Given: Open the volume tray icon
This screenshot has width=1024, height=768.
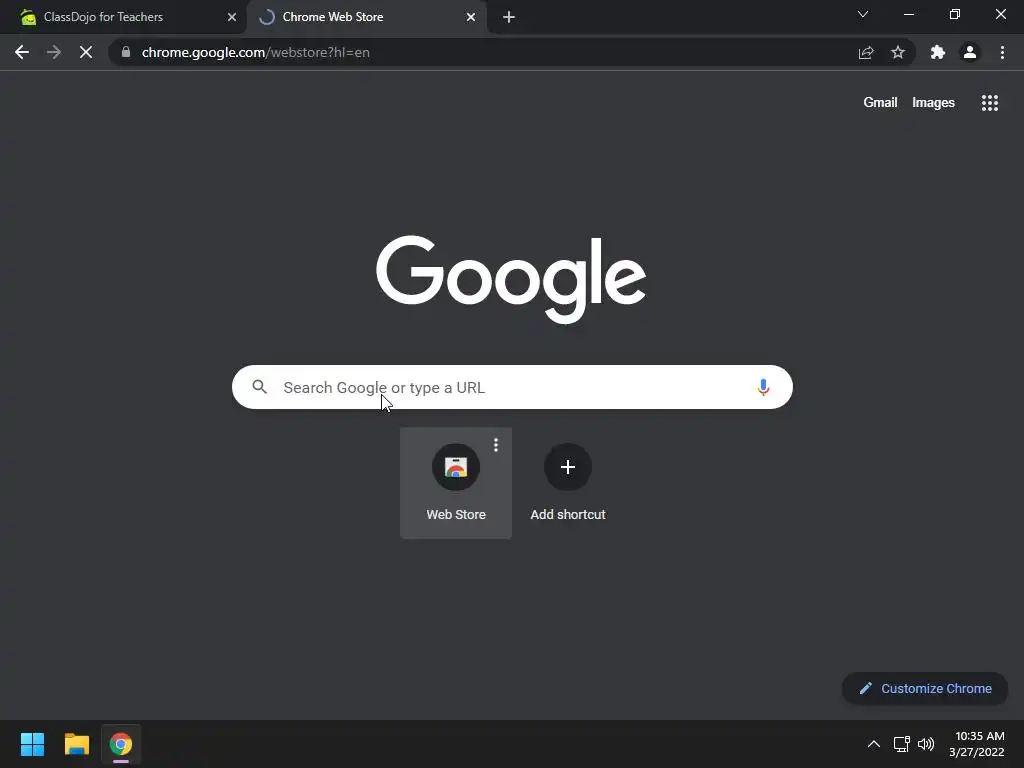Looking at the screenshot, I should (926, 744).
